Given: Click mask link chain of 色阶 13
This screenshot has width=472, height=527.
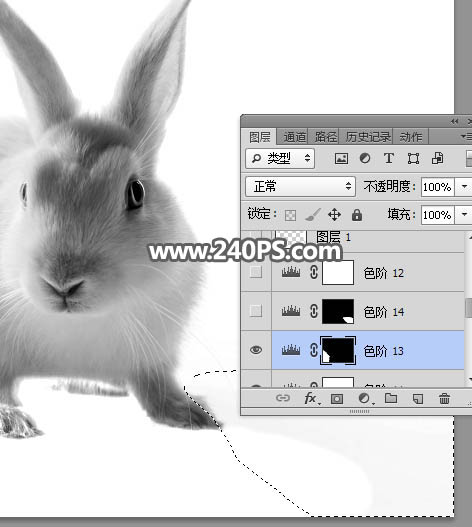Looking at the screenshot, I should (x=314, y=350).
